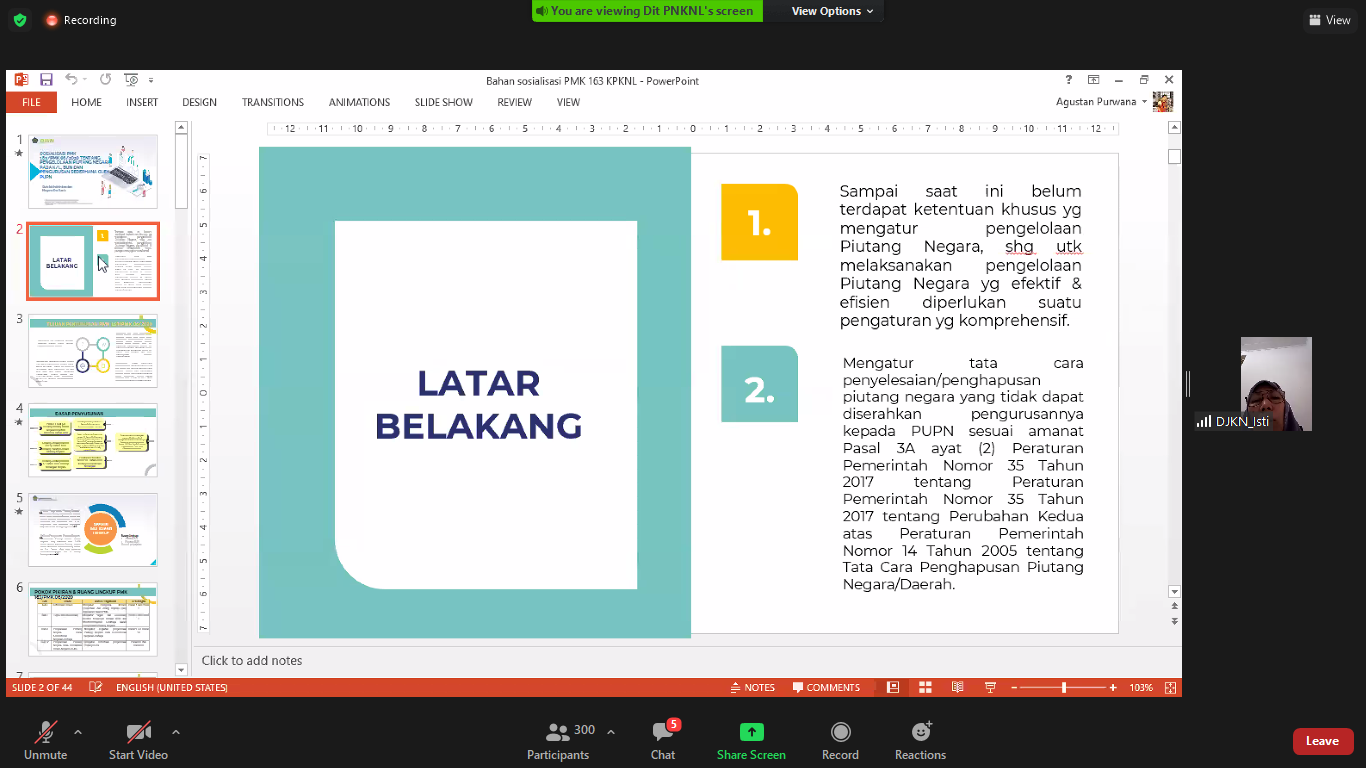Start recording with the Record icon
Image resolution: width=1366 pixels, height=768 pixels.
pyautogui.click(x=840, y=732)
